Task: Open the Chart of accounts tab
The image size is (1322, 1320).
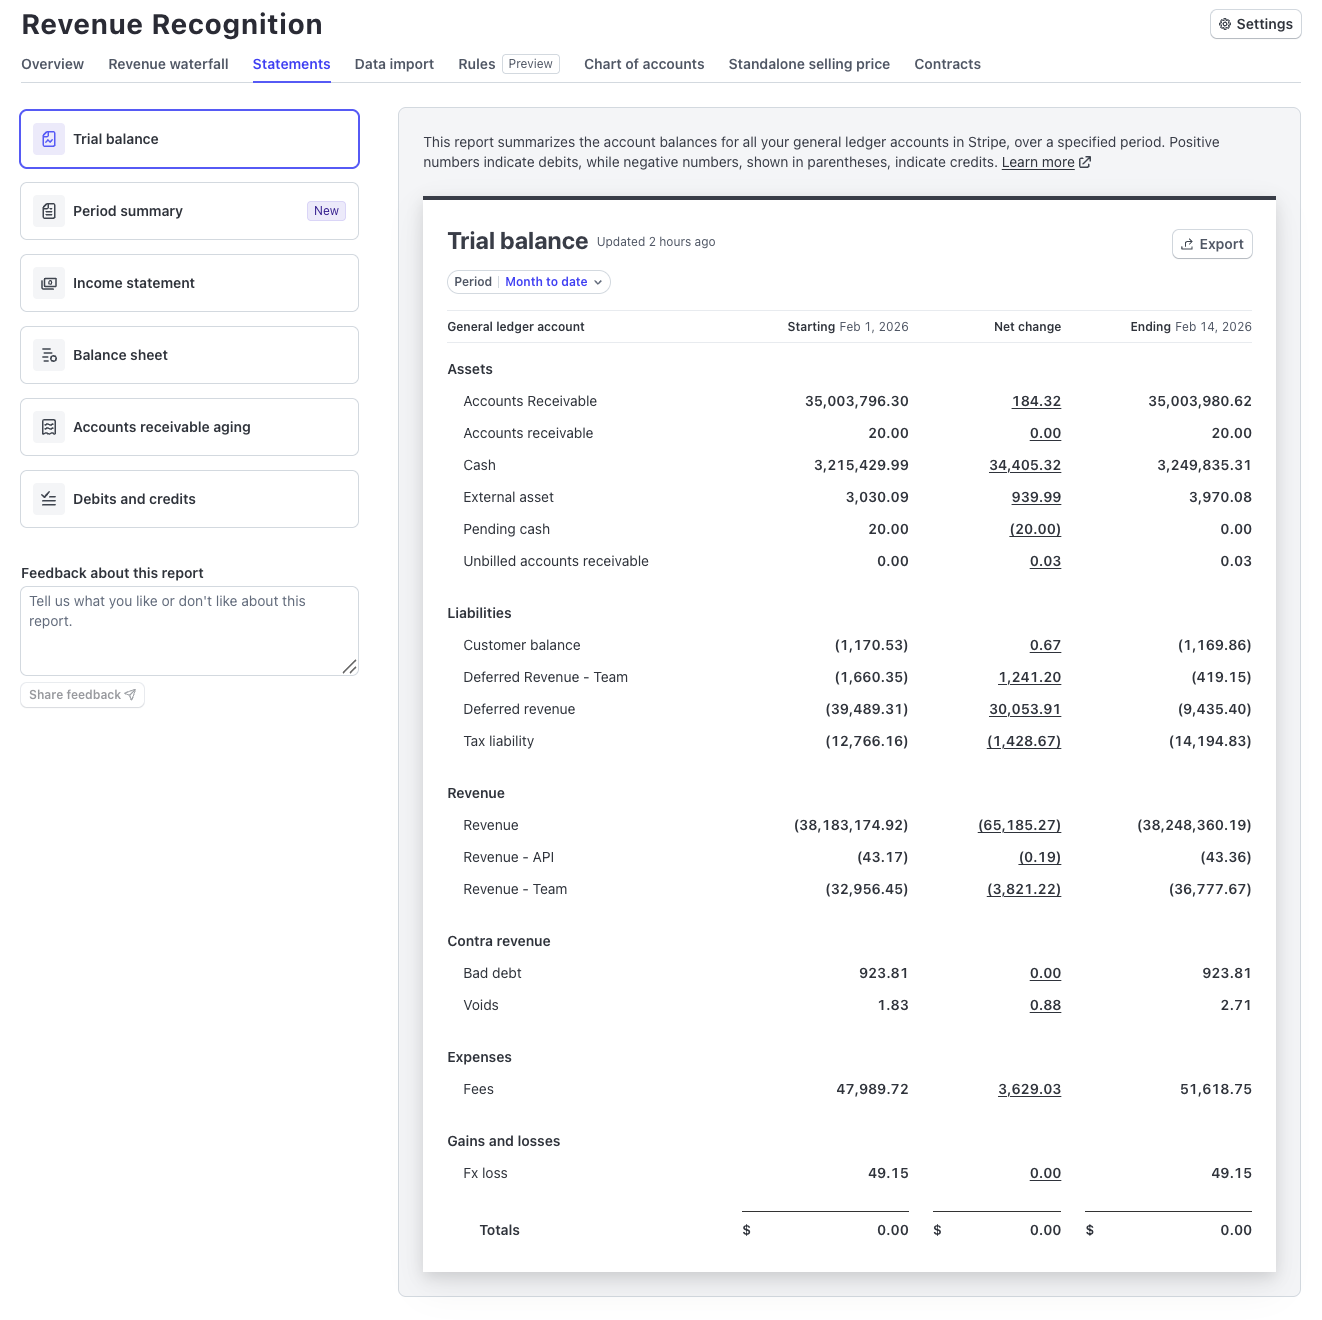Action: [x=643, y=64]
